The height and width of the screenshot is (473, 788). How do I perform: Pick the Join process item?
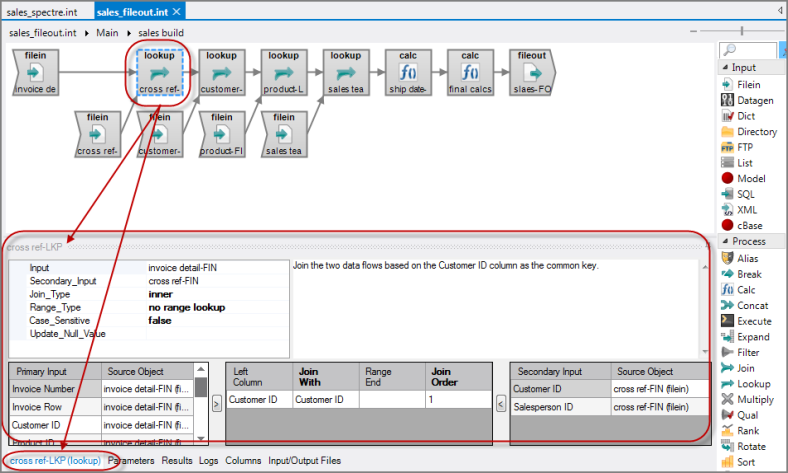click(x=738, y=368)
